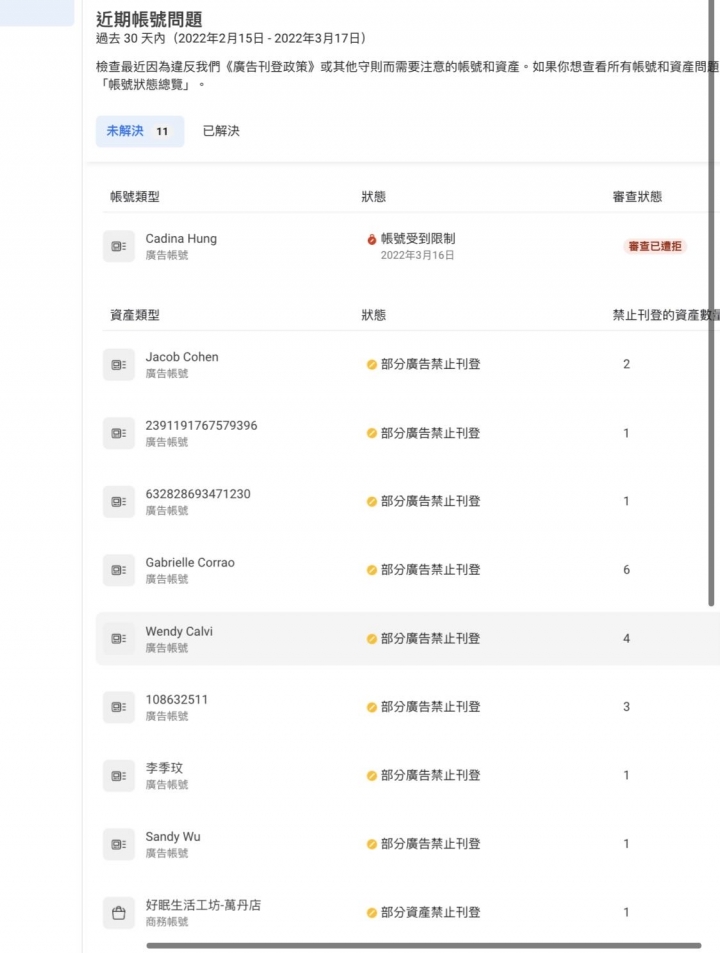Open the Gabrielle Corrao ad account

click(190, 563)
